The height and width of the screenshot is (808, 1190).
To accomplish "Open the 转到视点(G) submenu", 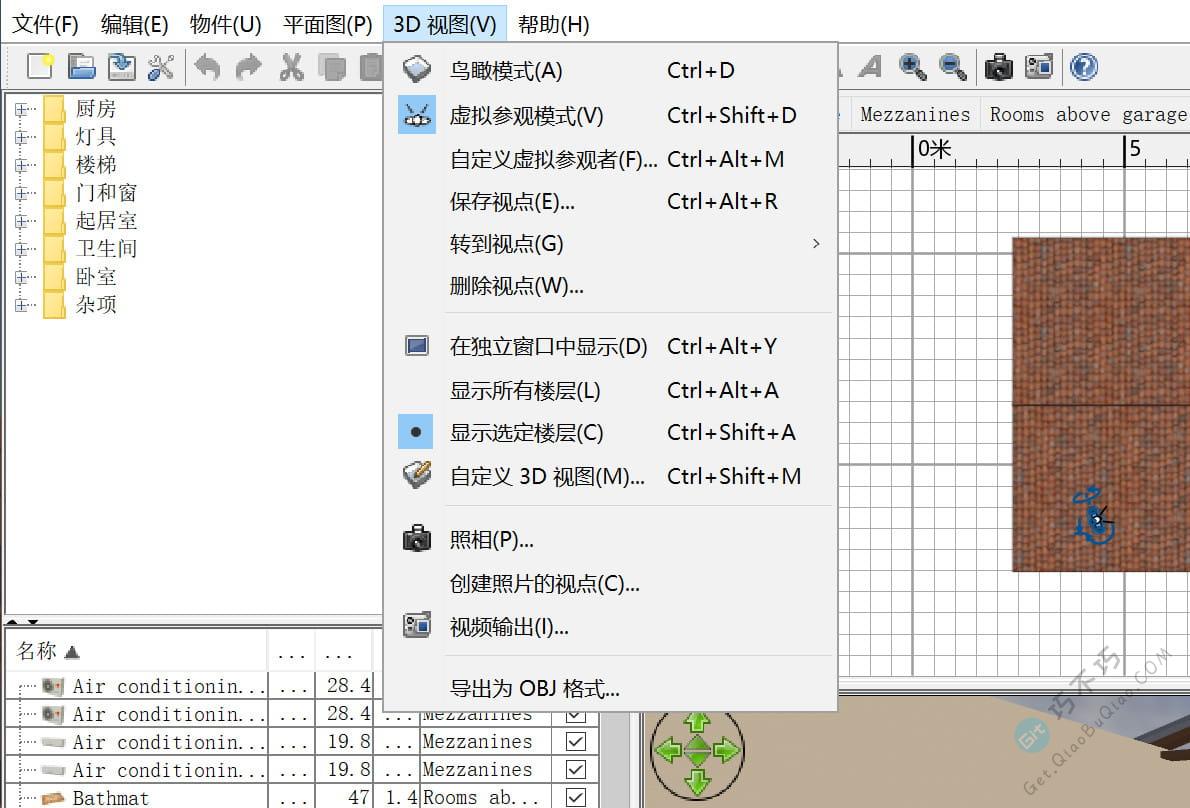I will point(610,244).
